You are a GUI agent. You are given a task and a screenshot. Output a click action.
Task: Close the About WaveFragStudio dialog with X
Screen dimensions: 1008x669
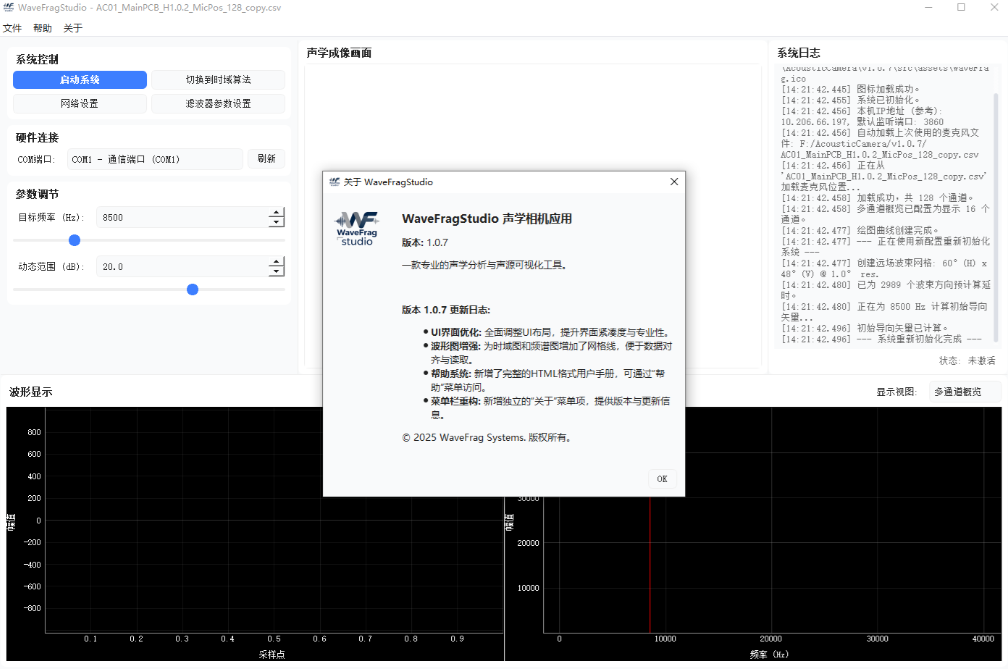click(673, 181)
